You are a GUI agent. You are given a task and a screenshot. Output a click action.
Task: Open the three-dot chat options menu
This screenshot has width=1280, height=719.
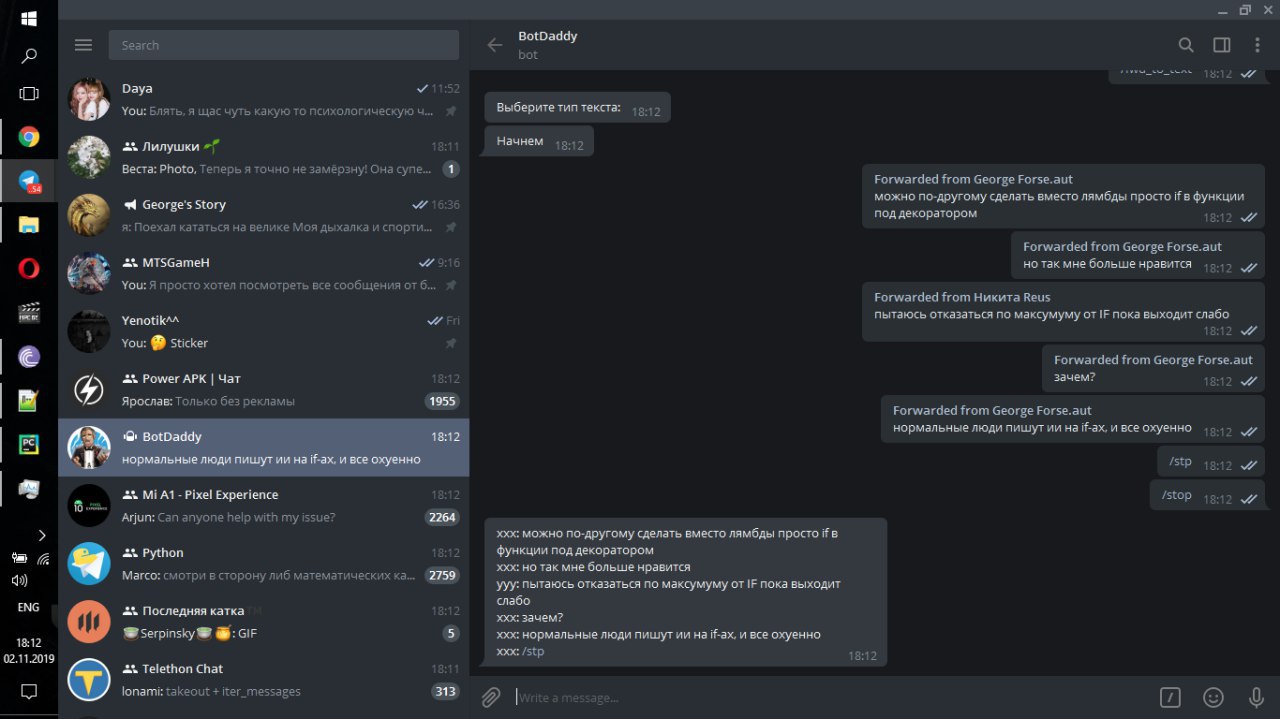pos(1257,45)
